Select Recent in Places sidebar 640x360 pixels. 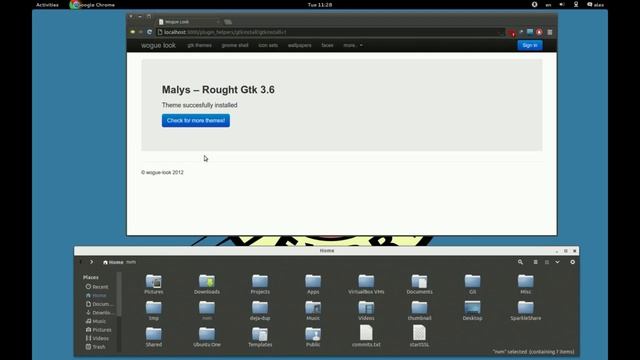[97, 287]
